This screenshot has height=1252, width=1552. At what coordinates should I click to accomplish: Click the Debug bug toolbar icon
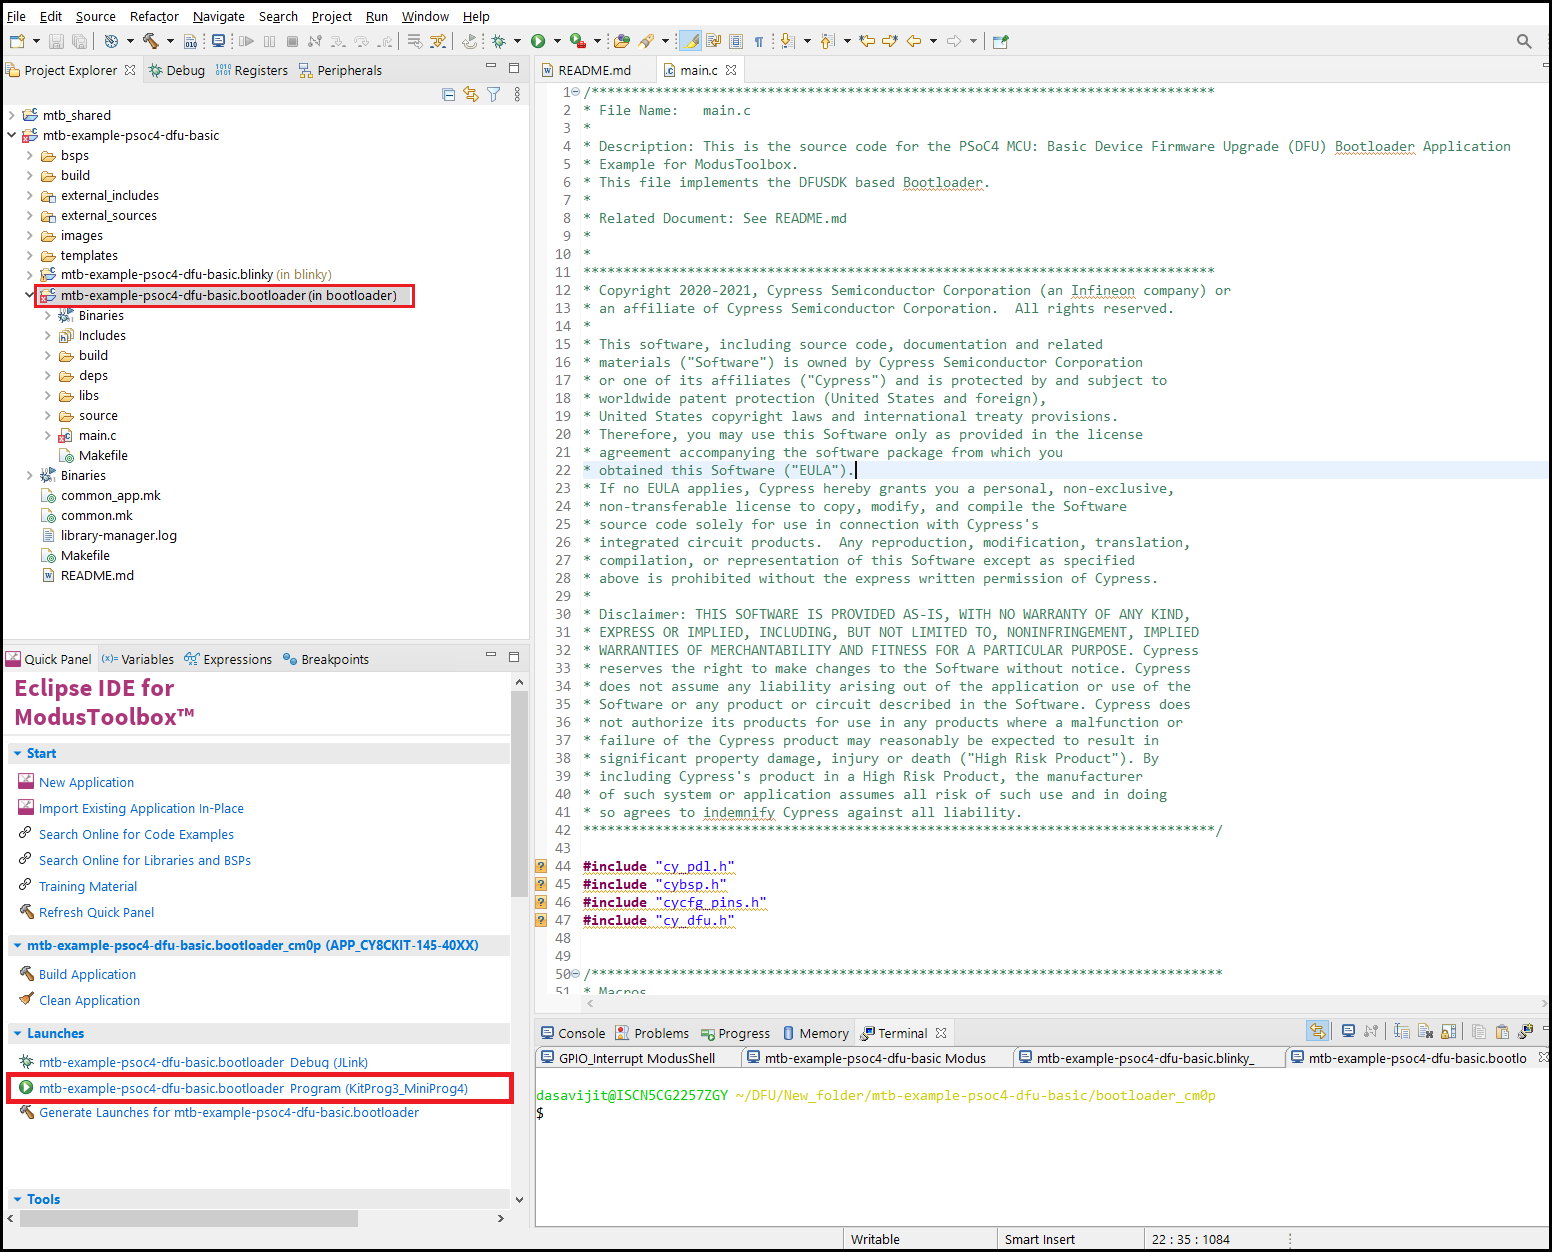498,41
